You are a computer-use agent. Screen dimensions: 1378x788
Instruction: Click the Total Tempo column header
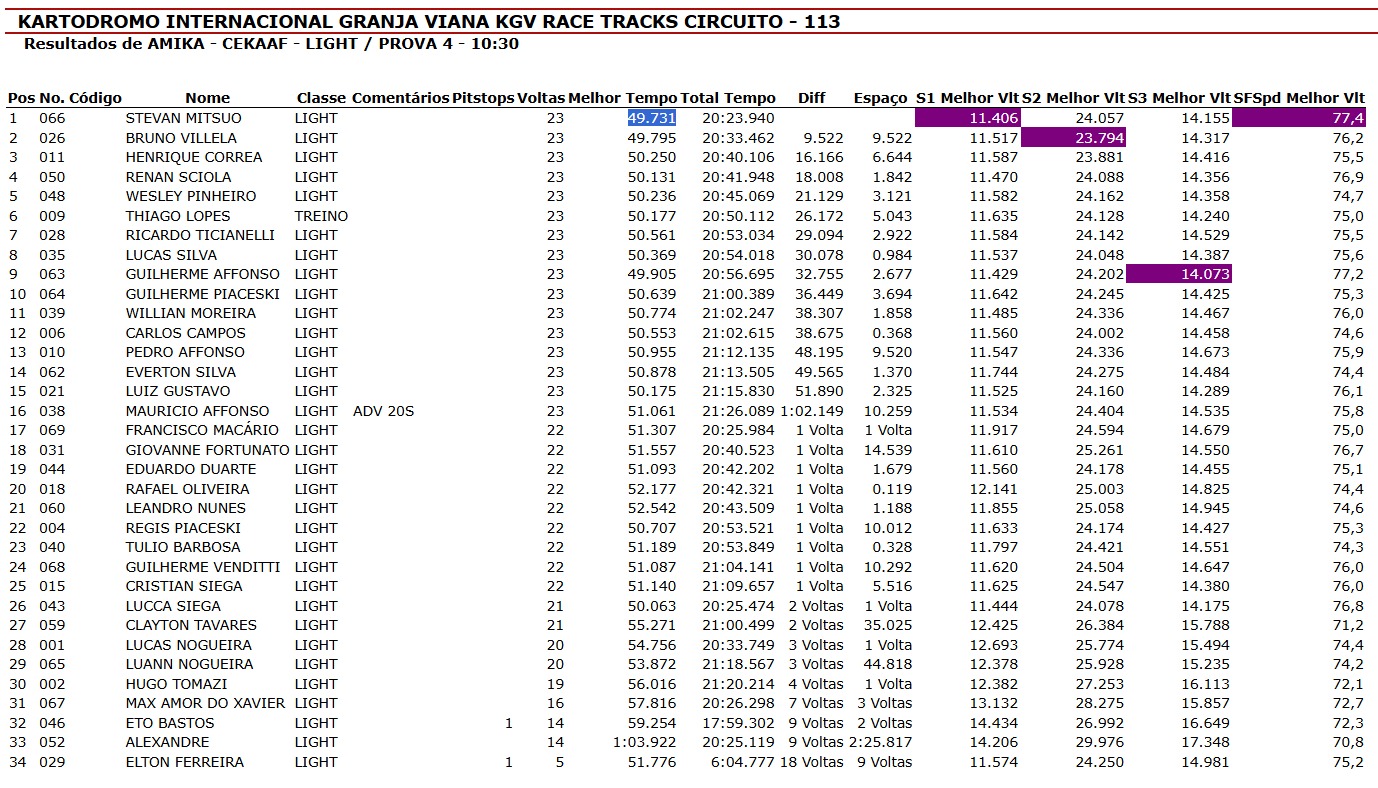click(x=728, y=98)
